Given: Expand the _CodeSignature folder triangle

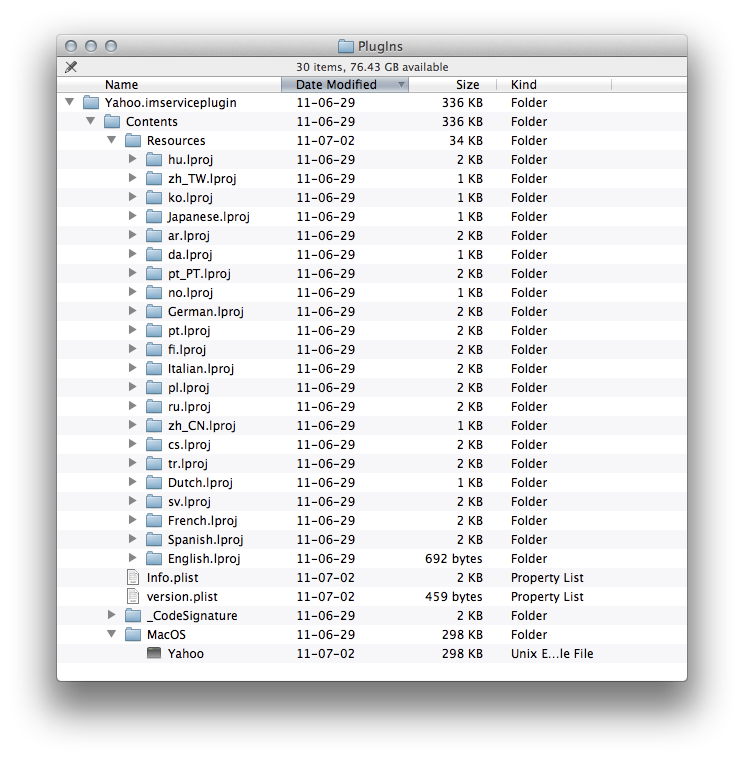Looking at the screenshot, I should click(111, 615).
